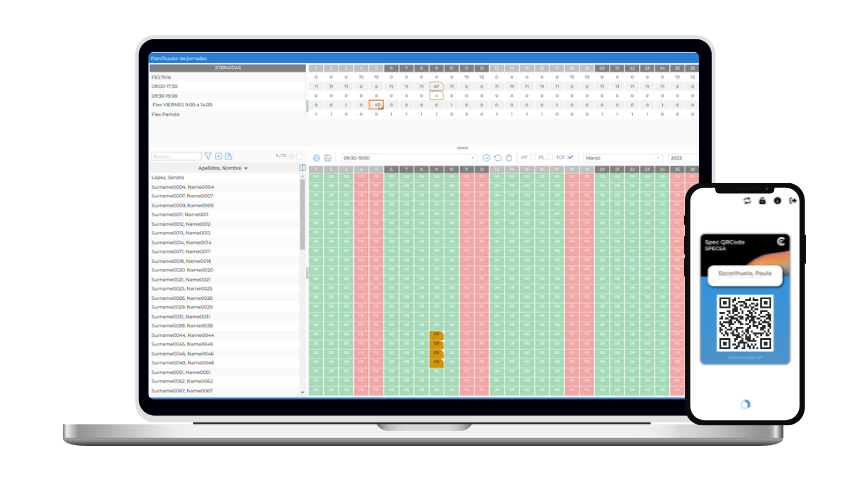Tap the phone's sync refresh icon
Viewport: 846px width, 481px height.
[747, 201]
